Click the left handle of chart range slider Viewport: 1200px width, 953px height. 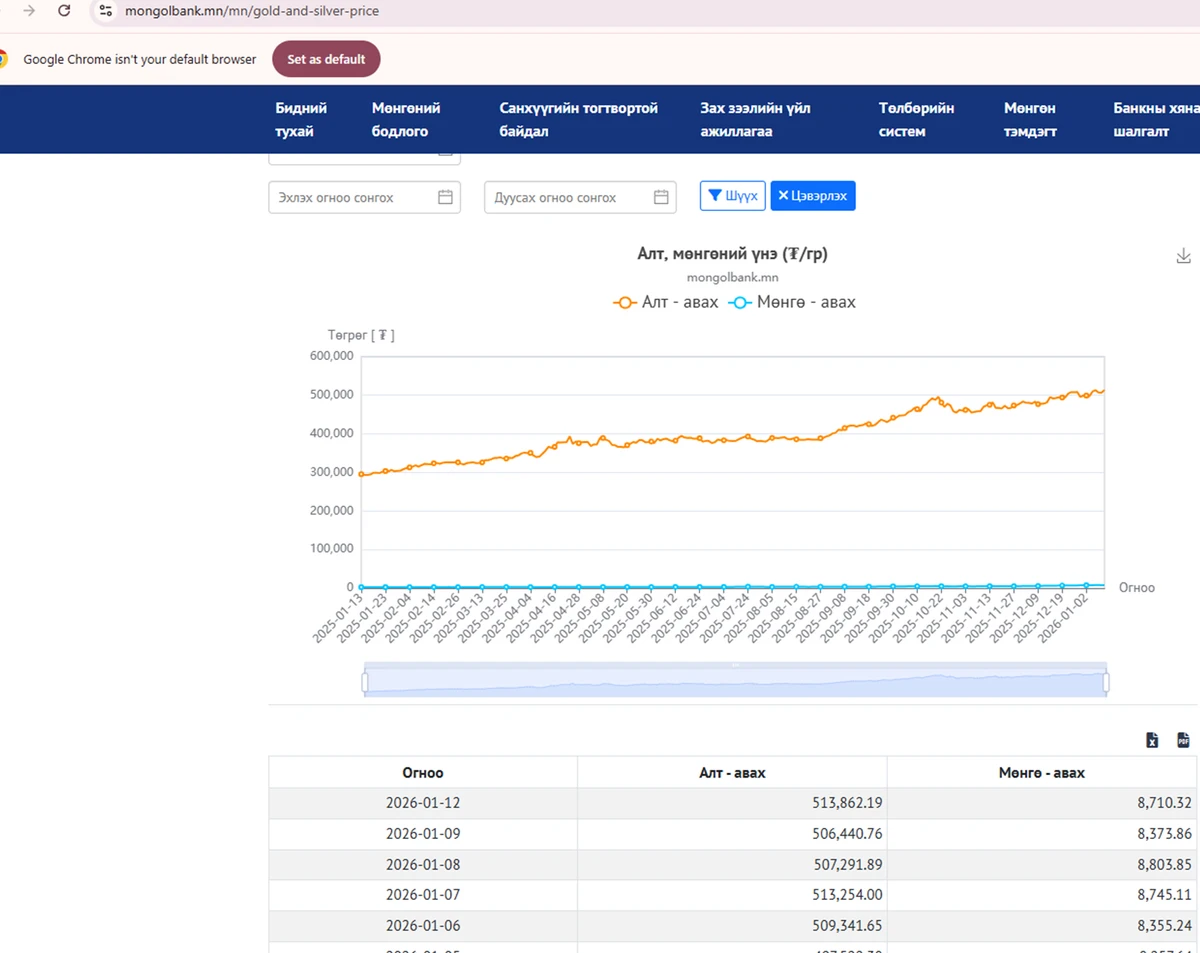click(365, 682)
